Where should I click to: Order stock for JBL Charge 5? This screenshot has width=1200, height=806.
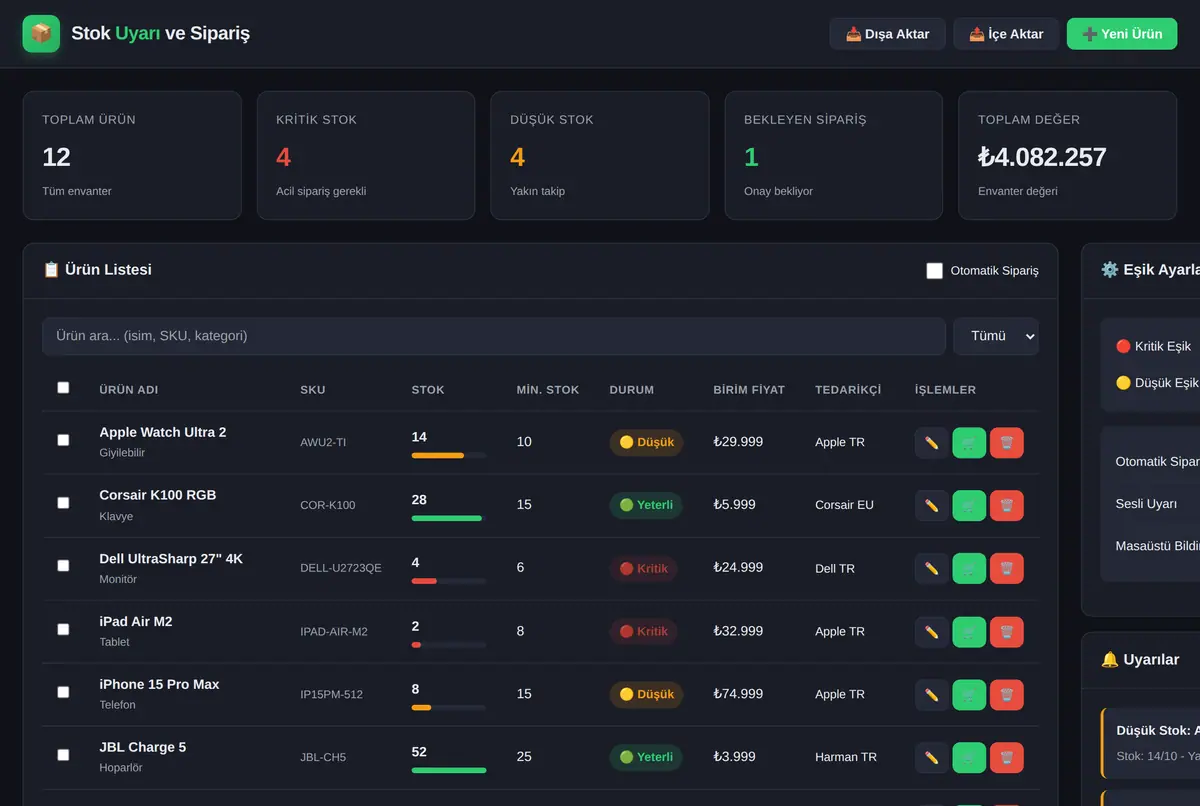pos(969,757)
